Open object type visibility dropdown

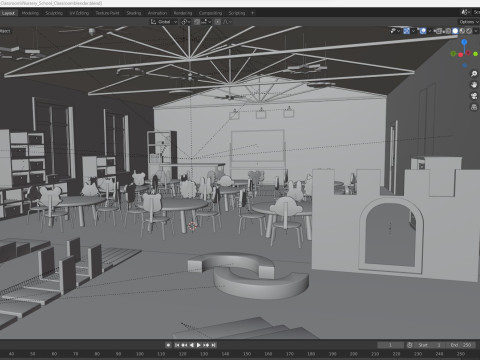click(x=395, y=31)
